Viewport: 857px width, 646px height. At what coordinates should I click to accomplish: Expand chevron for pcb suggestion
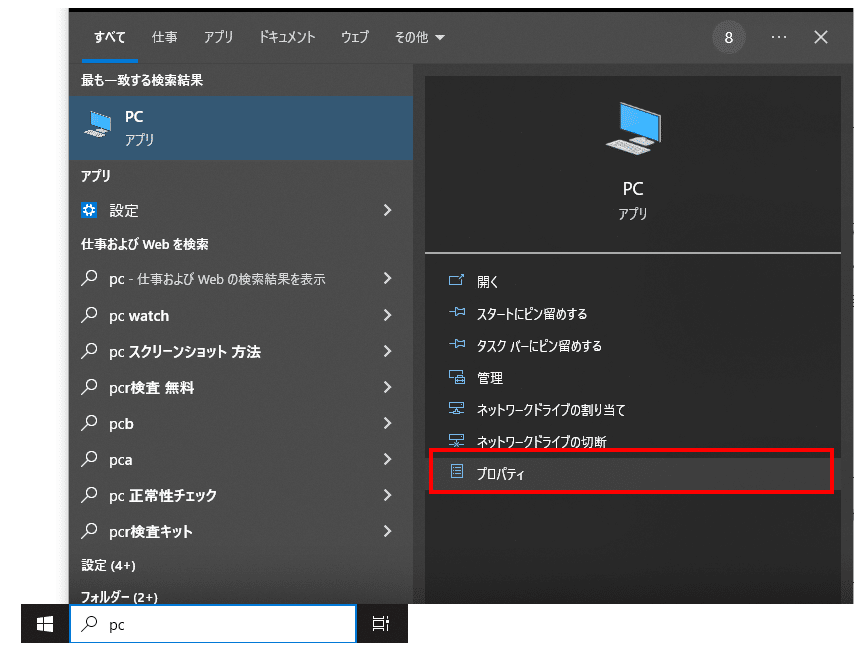point(388,423)
